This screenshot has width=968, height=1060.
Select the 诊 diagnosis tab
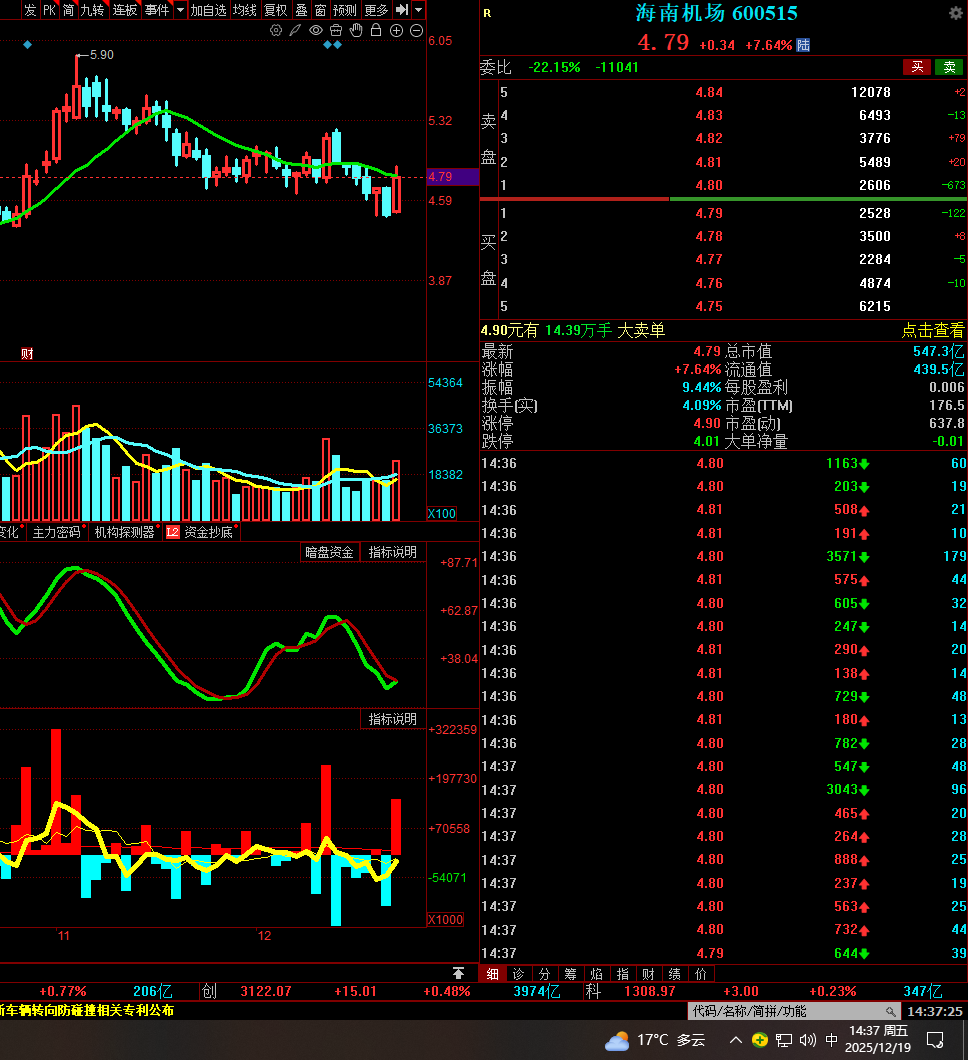pos(518,974)
